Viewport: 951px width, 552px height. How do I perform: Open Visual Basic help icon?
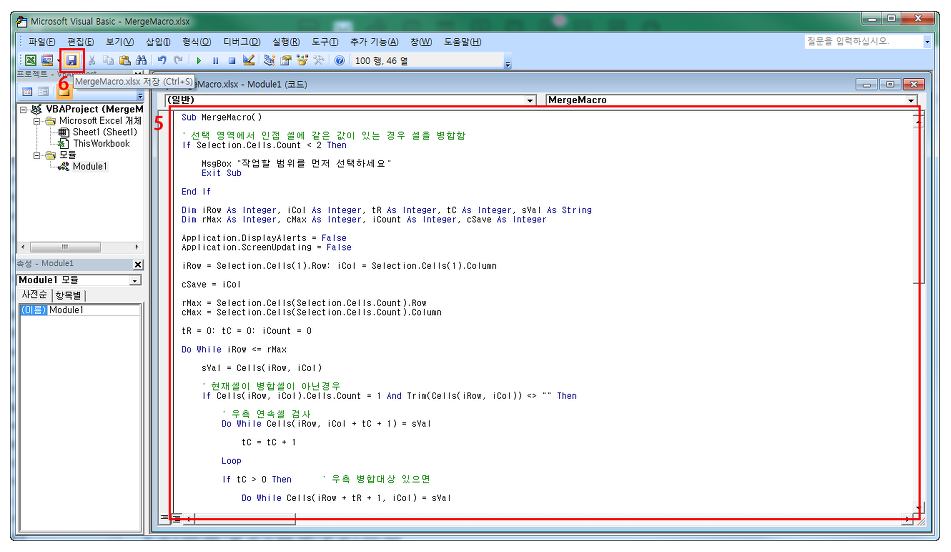340,61
